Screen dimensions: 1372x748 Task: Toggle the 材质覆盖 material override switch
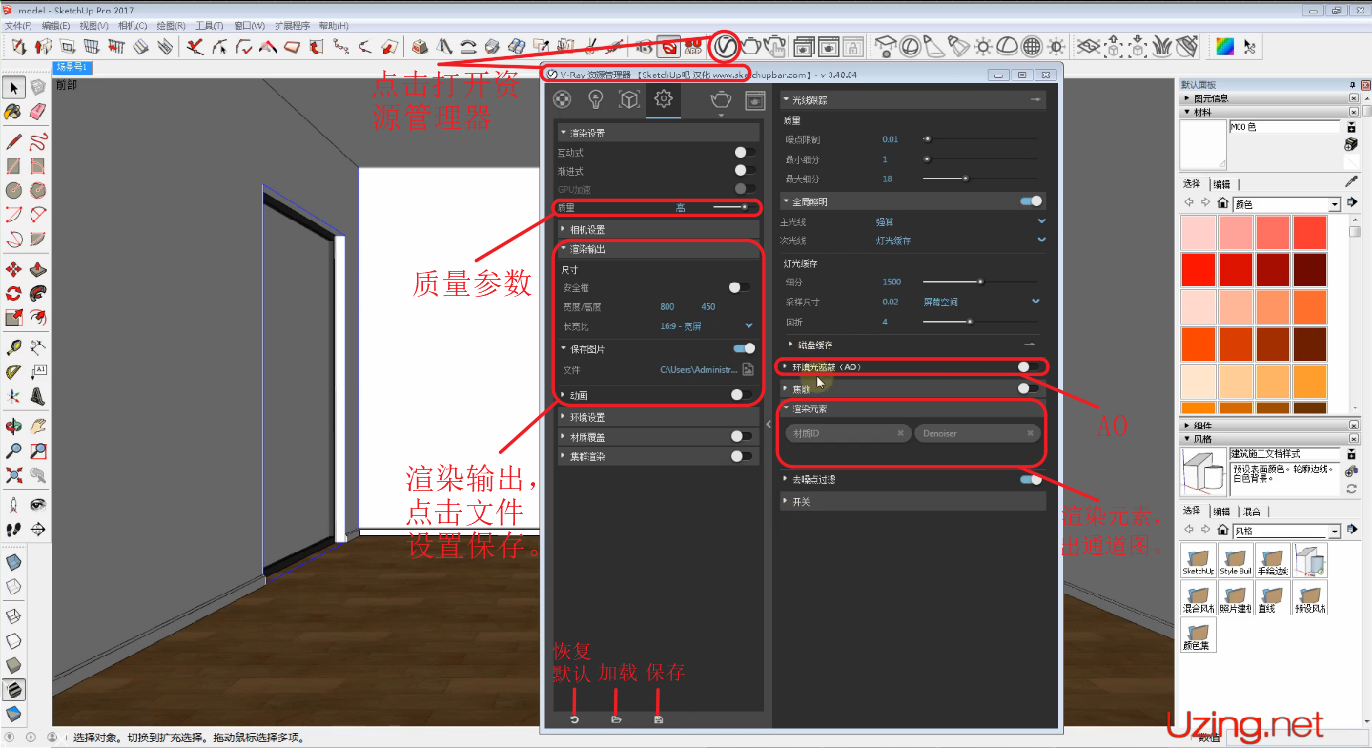pos(741,436)
